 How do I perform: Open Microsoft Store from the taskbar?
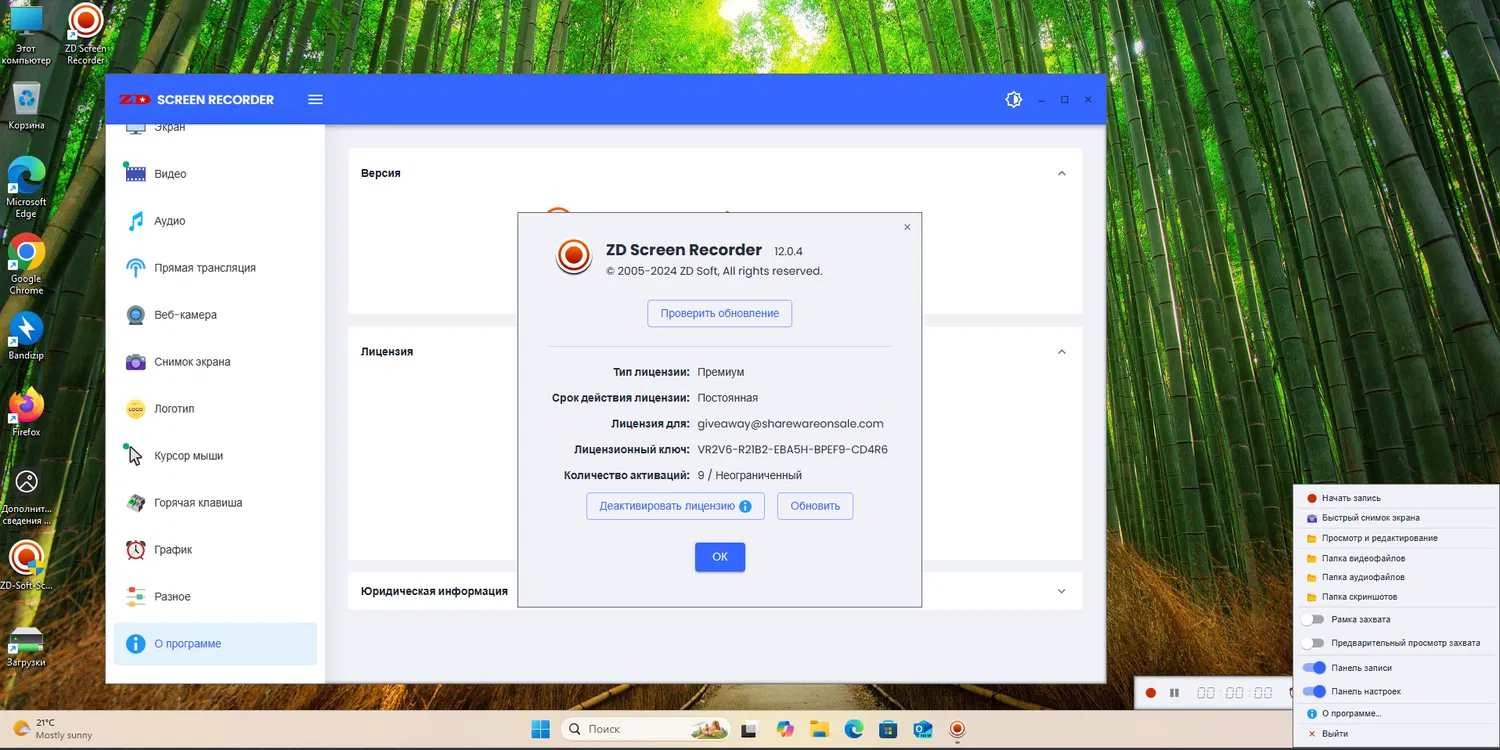point(888,729)
